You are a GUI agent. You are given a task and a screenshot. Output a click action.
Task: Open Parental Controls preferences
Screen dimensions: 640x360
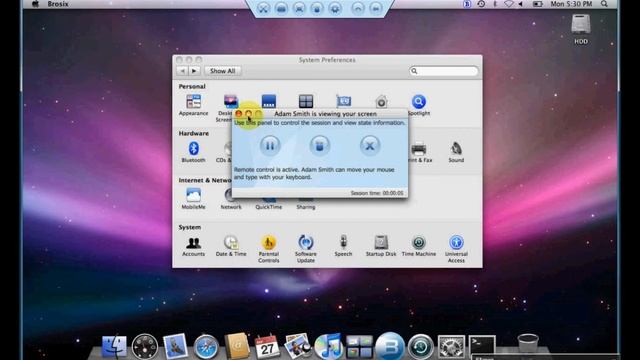269,249
